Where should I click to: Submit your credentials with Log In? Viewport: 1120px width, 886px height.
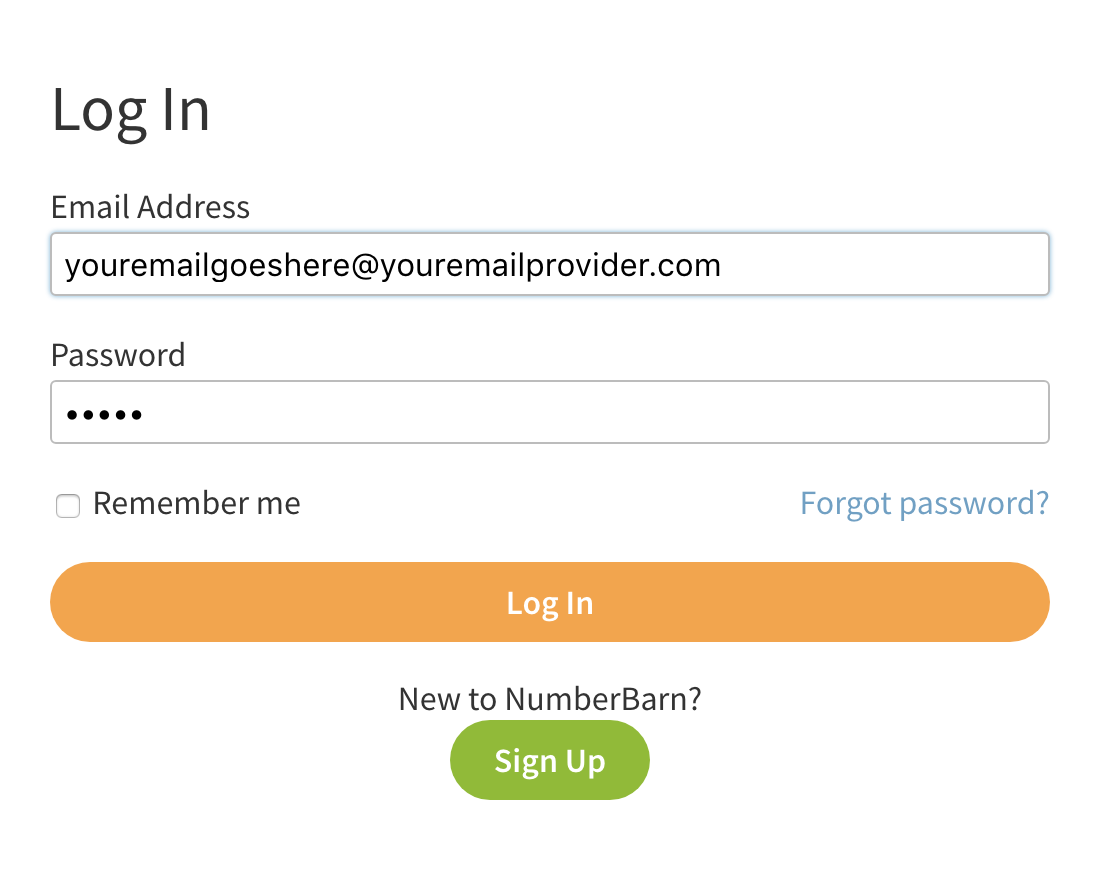tap(549, 601)
